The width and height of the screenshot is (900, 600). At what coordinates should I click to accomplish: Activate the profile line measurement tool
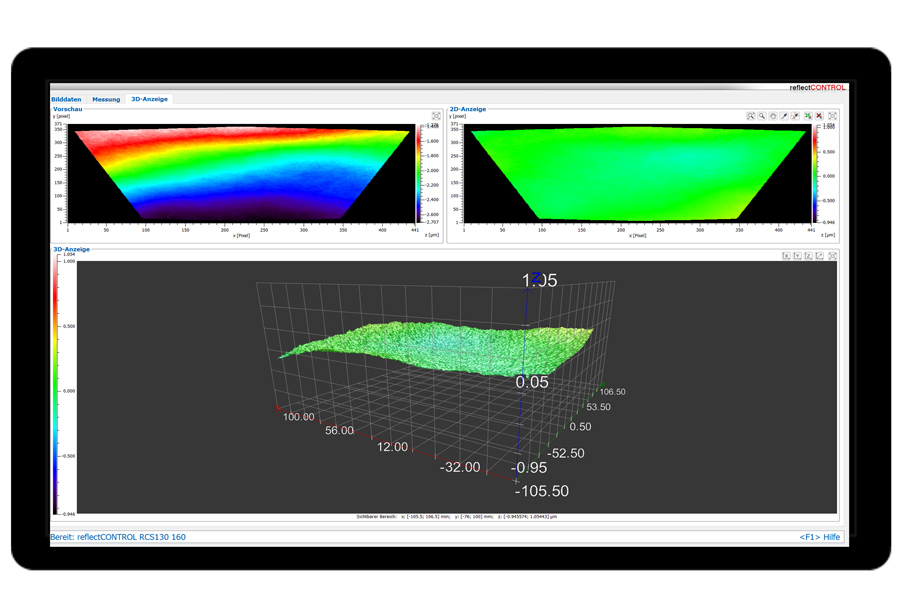[x=784, y=116]
